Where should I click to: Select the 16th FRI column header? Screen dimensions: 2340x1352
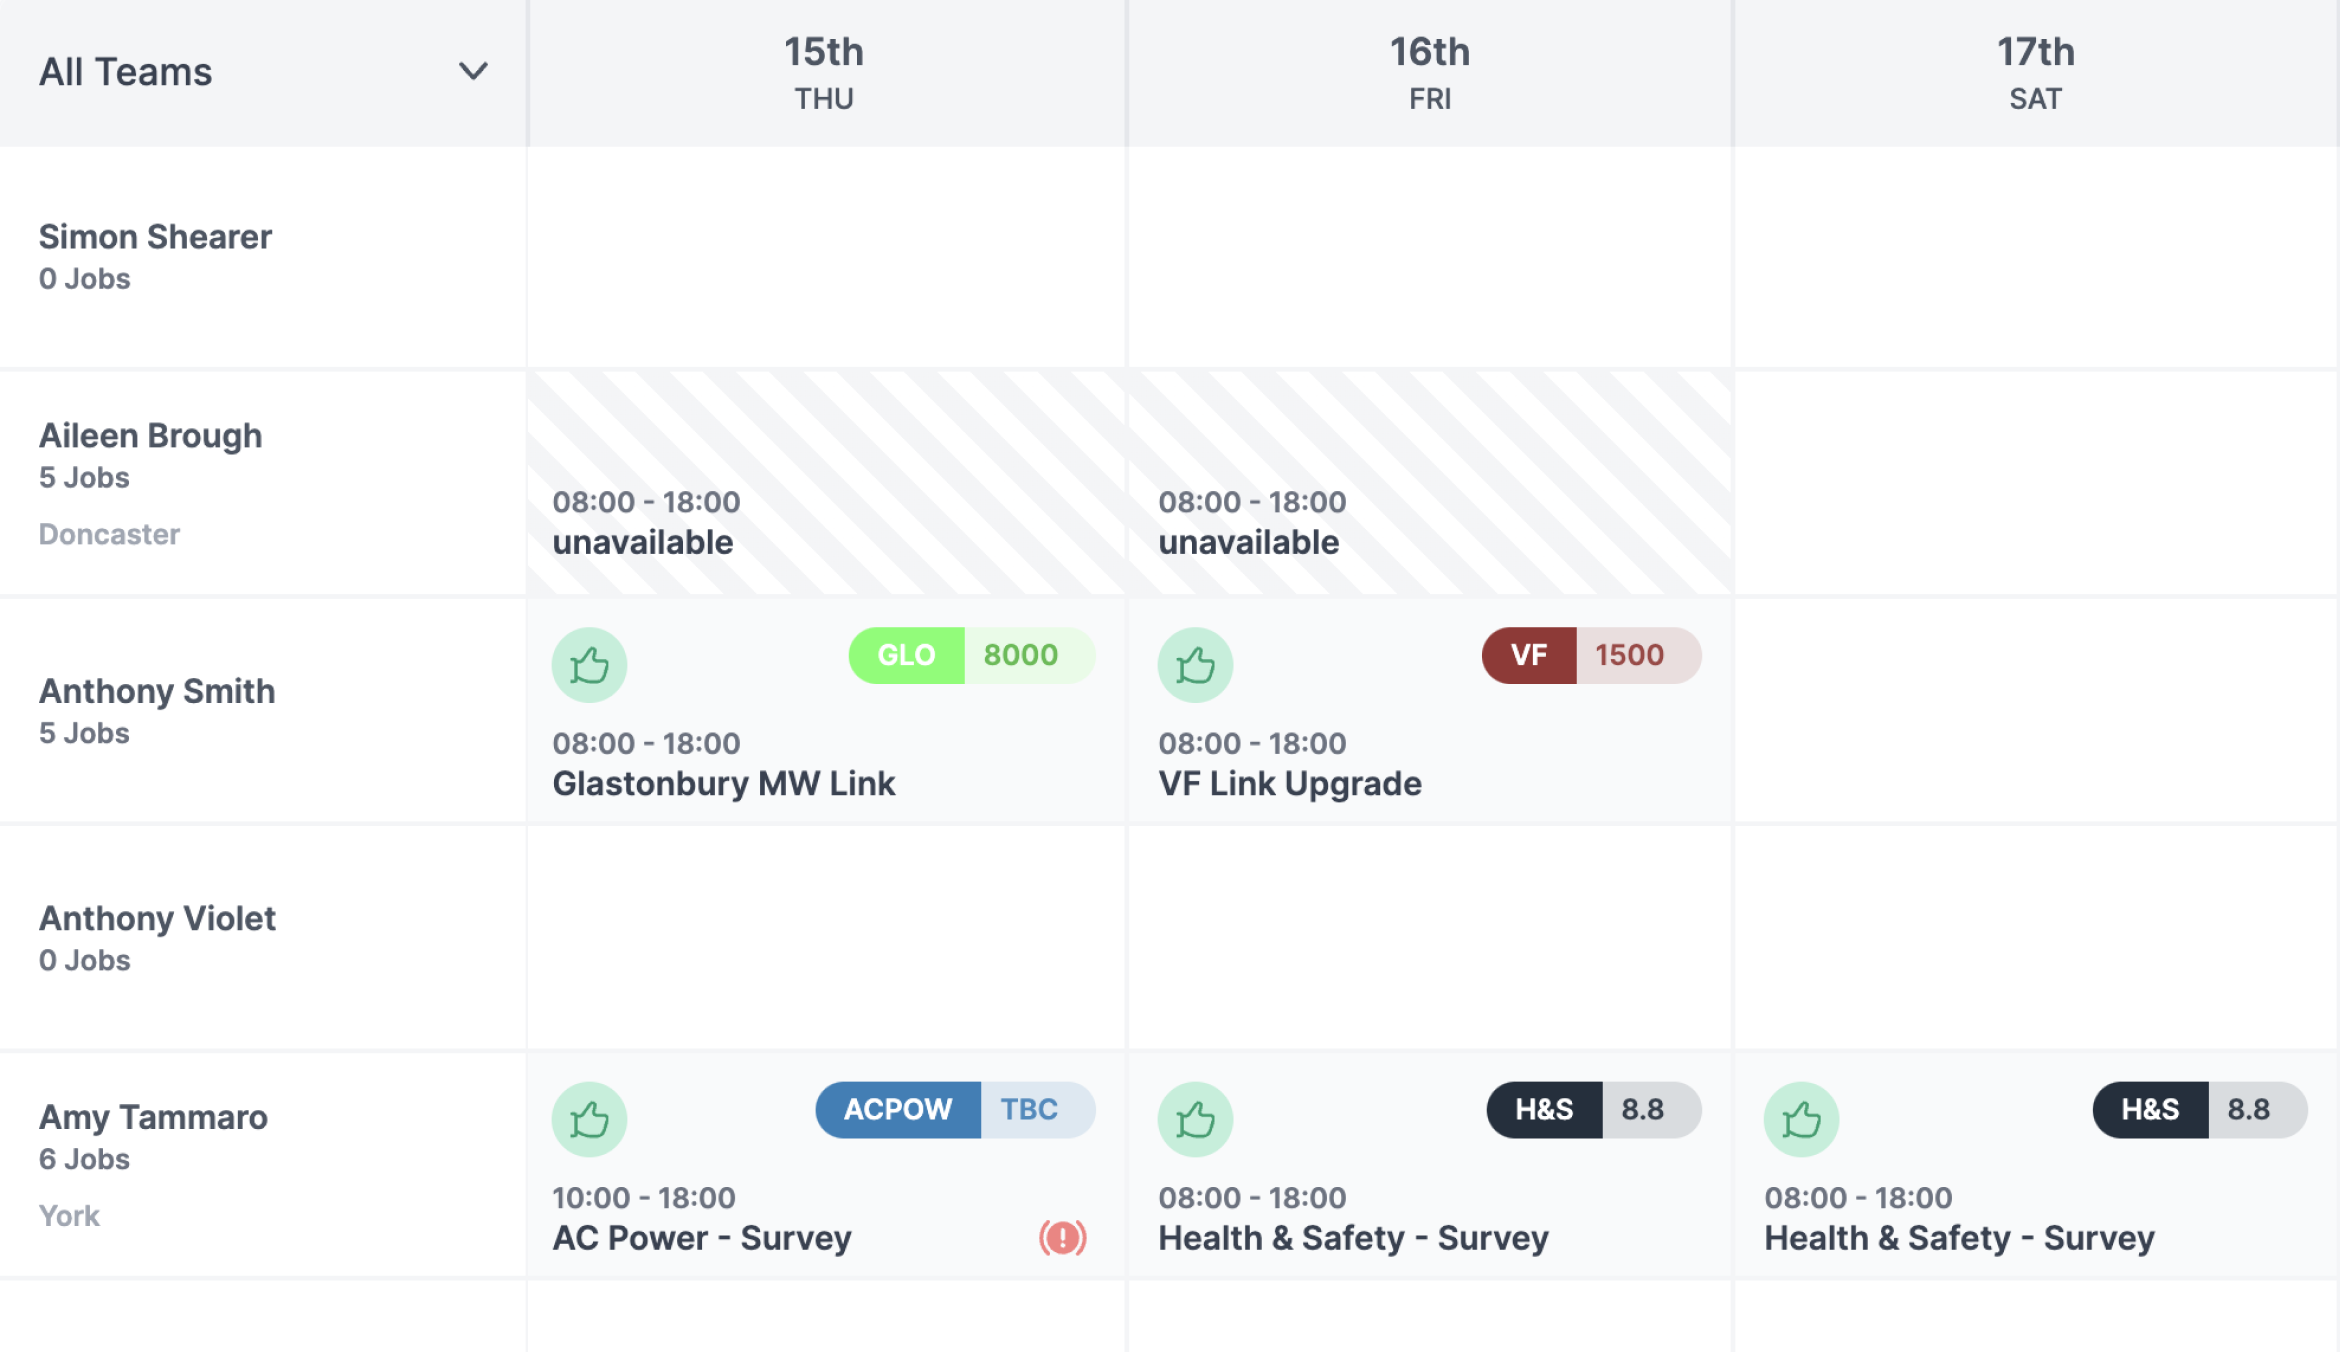click(x=1430, y=72)
